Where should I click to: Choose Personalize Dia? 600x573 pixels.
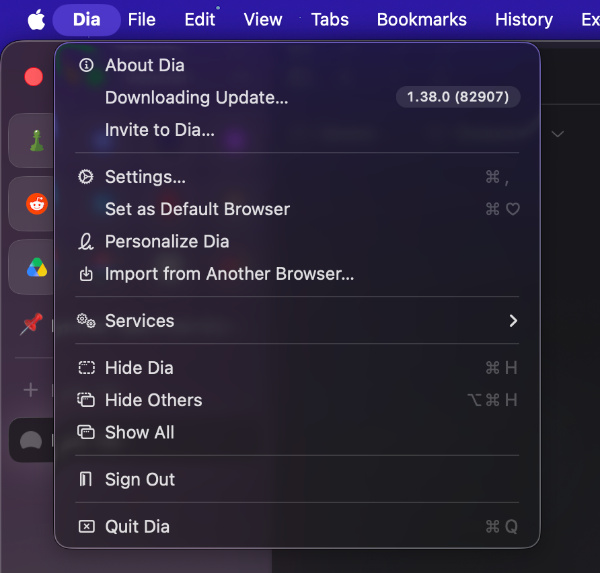click(x=297, y=242)
